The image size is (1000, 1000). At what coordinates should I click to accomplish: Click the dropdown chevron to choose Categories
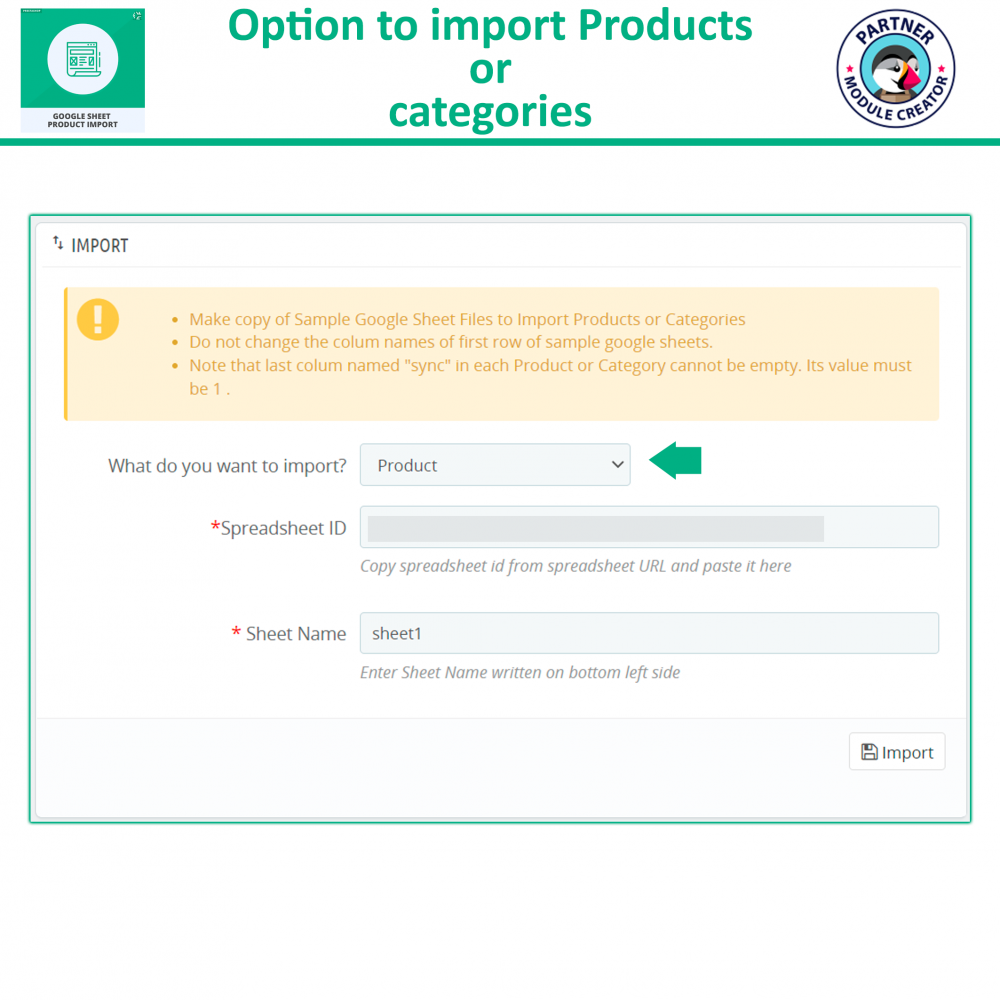[x=615, y=464]
